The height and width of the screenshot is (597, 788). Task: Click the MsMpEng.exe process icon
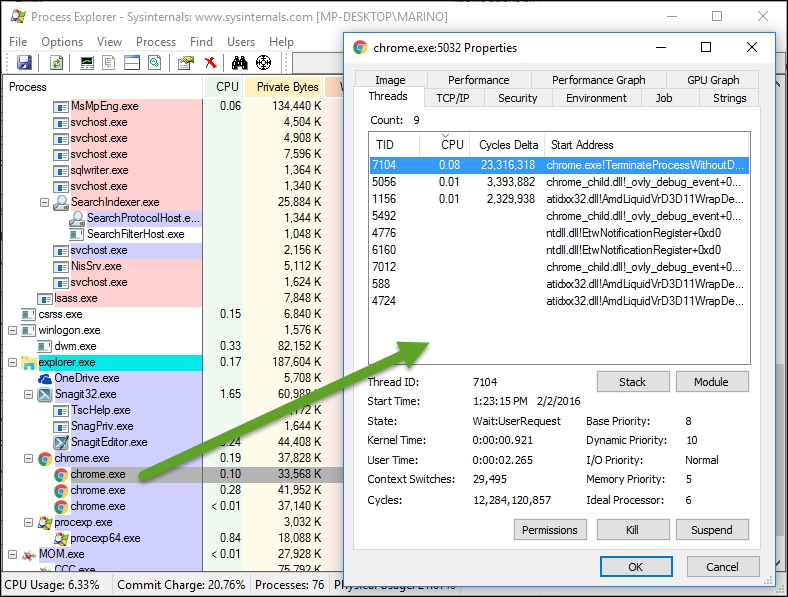coord(61,107)
